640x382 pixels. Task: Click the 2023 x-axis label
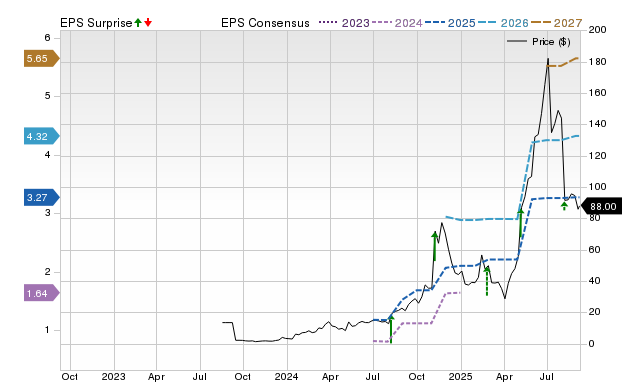113,376
